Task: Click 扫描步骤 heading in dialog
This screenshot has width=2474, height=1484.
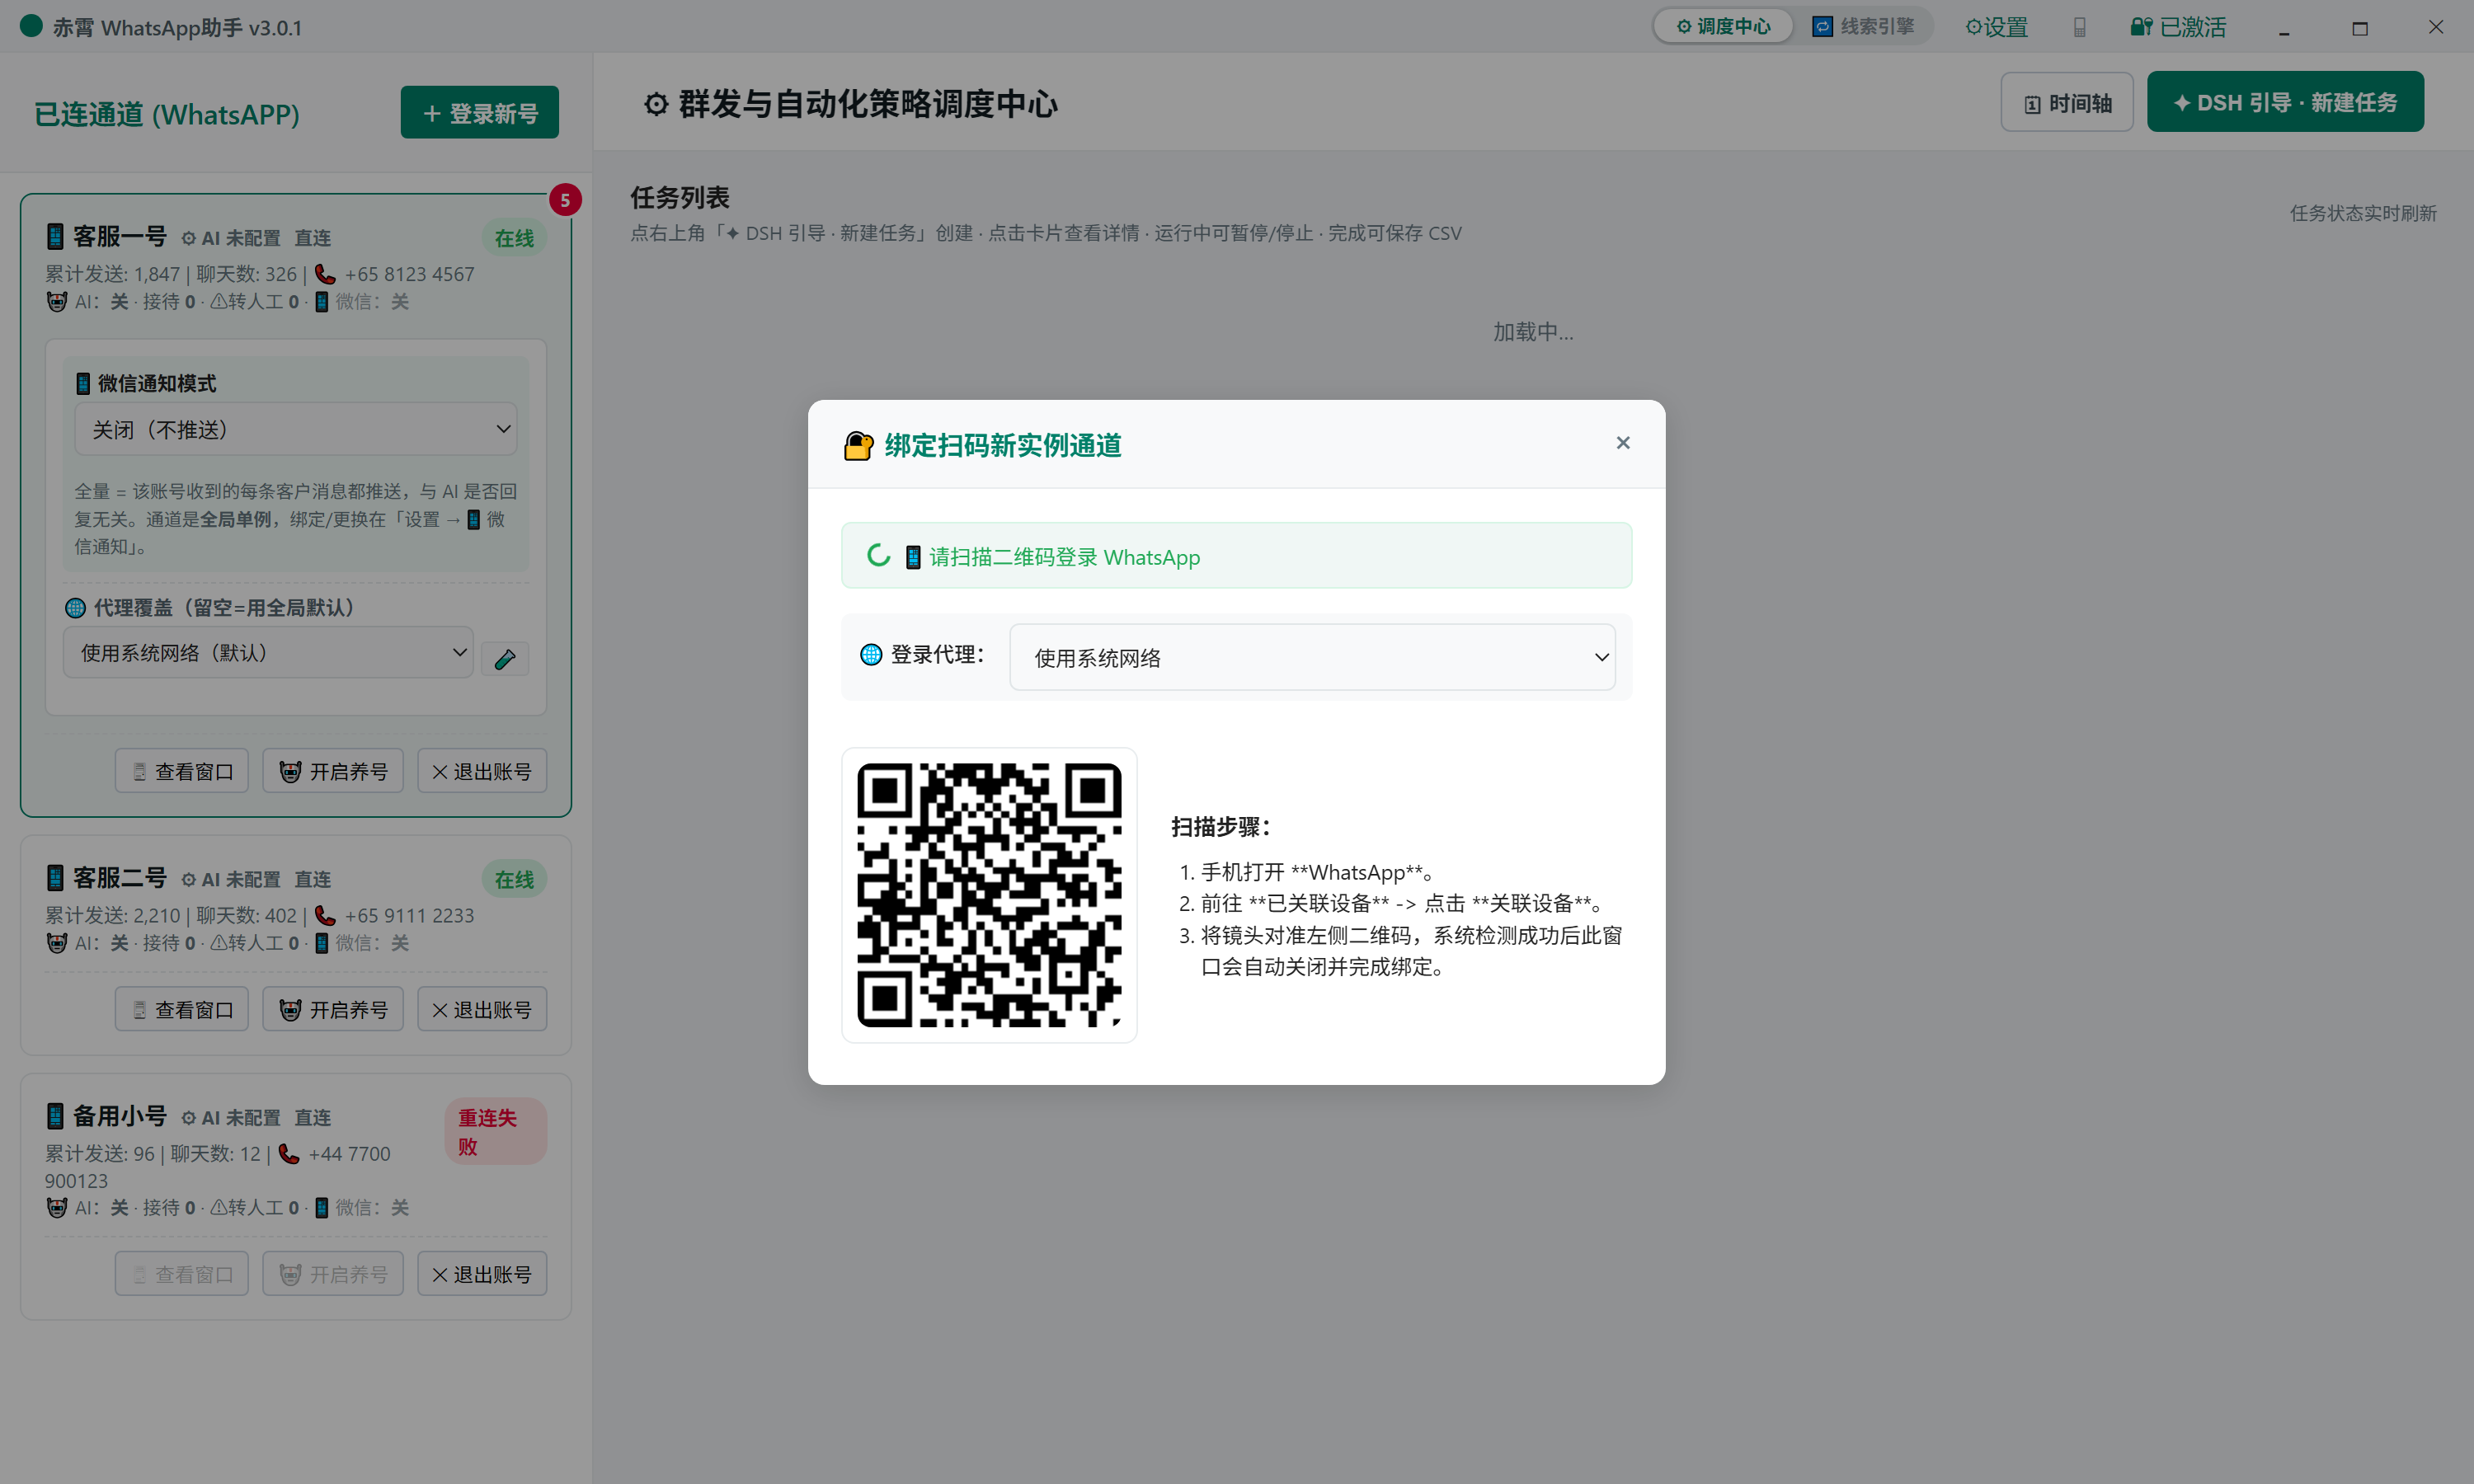Action: pyautogui.click(x=1221, y=826)
